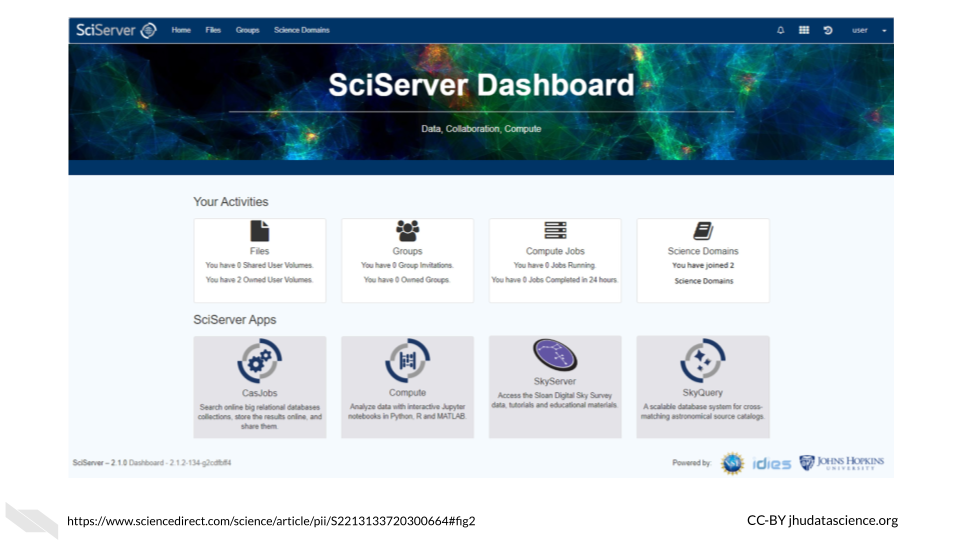Image resolution: width=960 pixels, height=540 pixels.
Task: Launch the SkyQuery app icon
Action: 703,361
